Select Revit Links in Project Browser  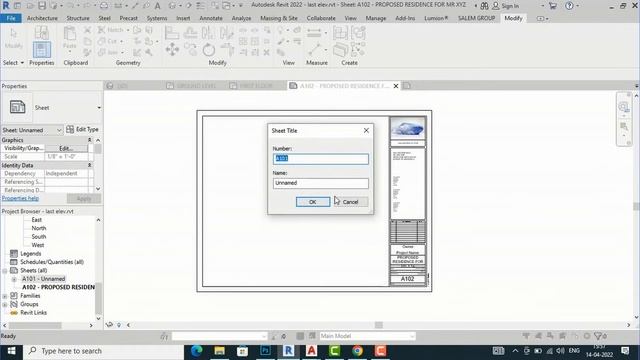click(x=33, y=313)
